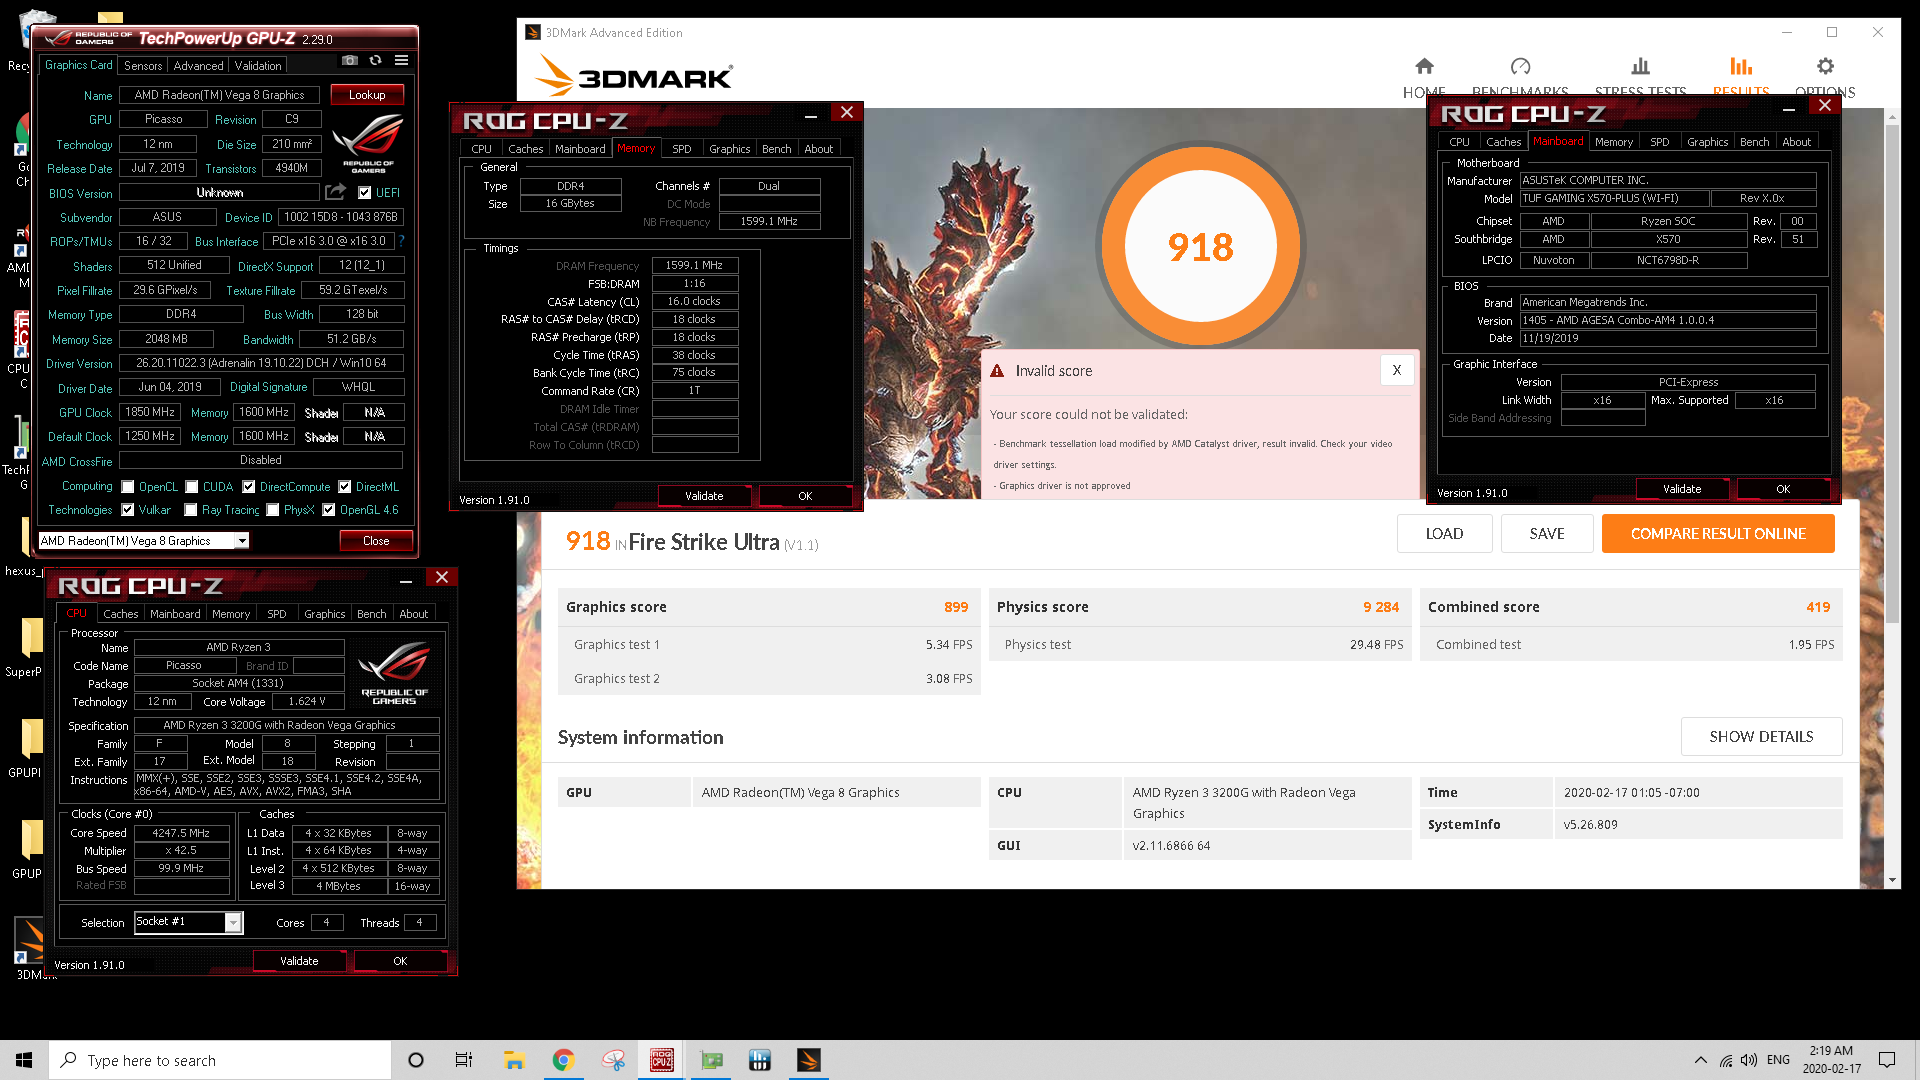This screenshot has height=1080, width=1920.
Task: Open About tab in Memory CPU-Z window
Action: [x=819, y=149]
